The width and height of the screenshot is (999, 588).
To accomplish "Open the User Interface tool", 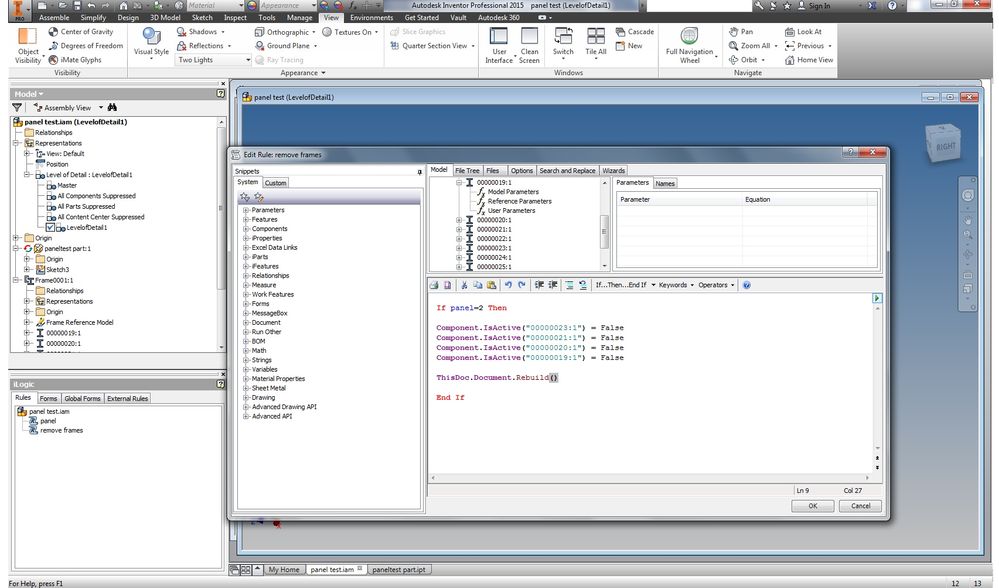I will pyautogui.click(x=499, y=45).
